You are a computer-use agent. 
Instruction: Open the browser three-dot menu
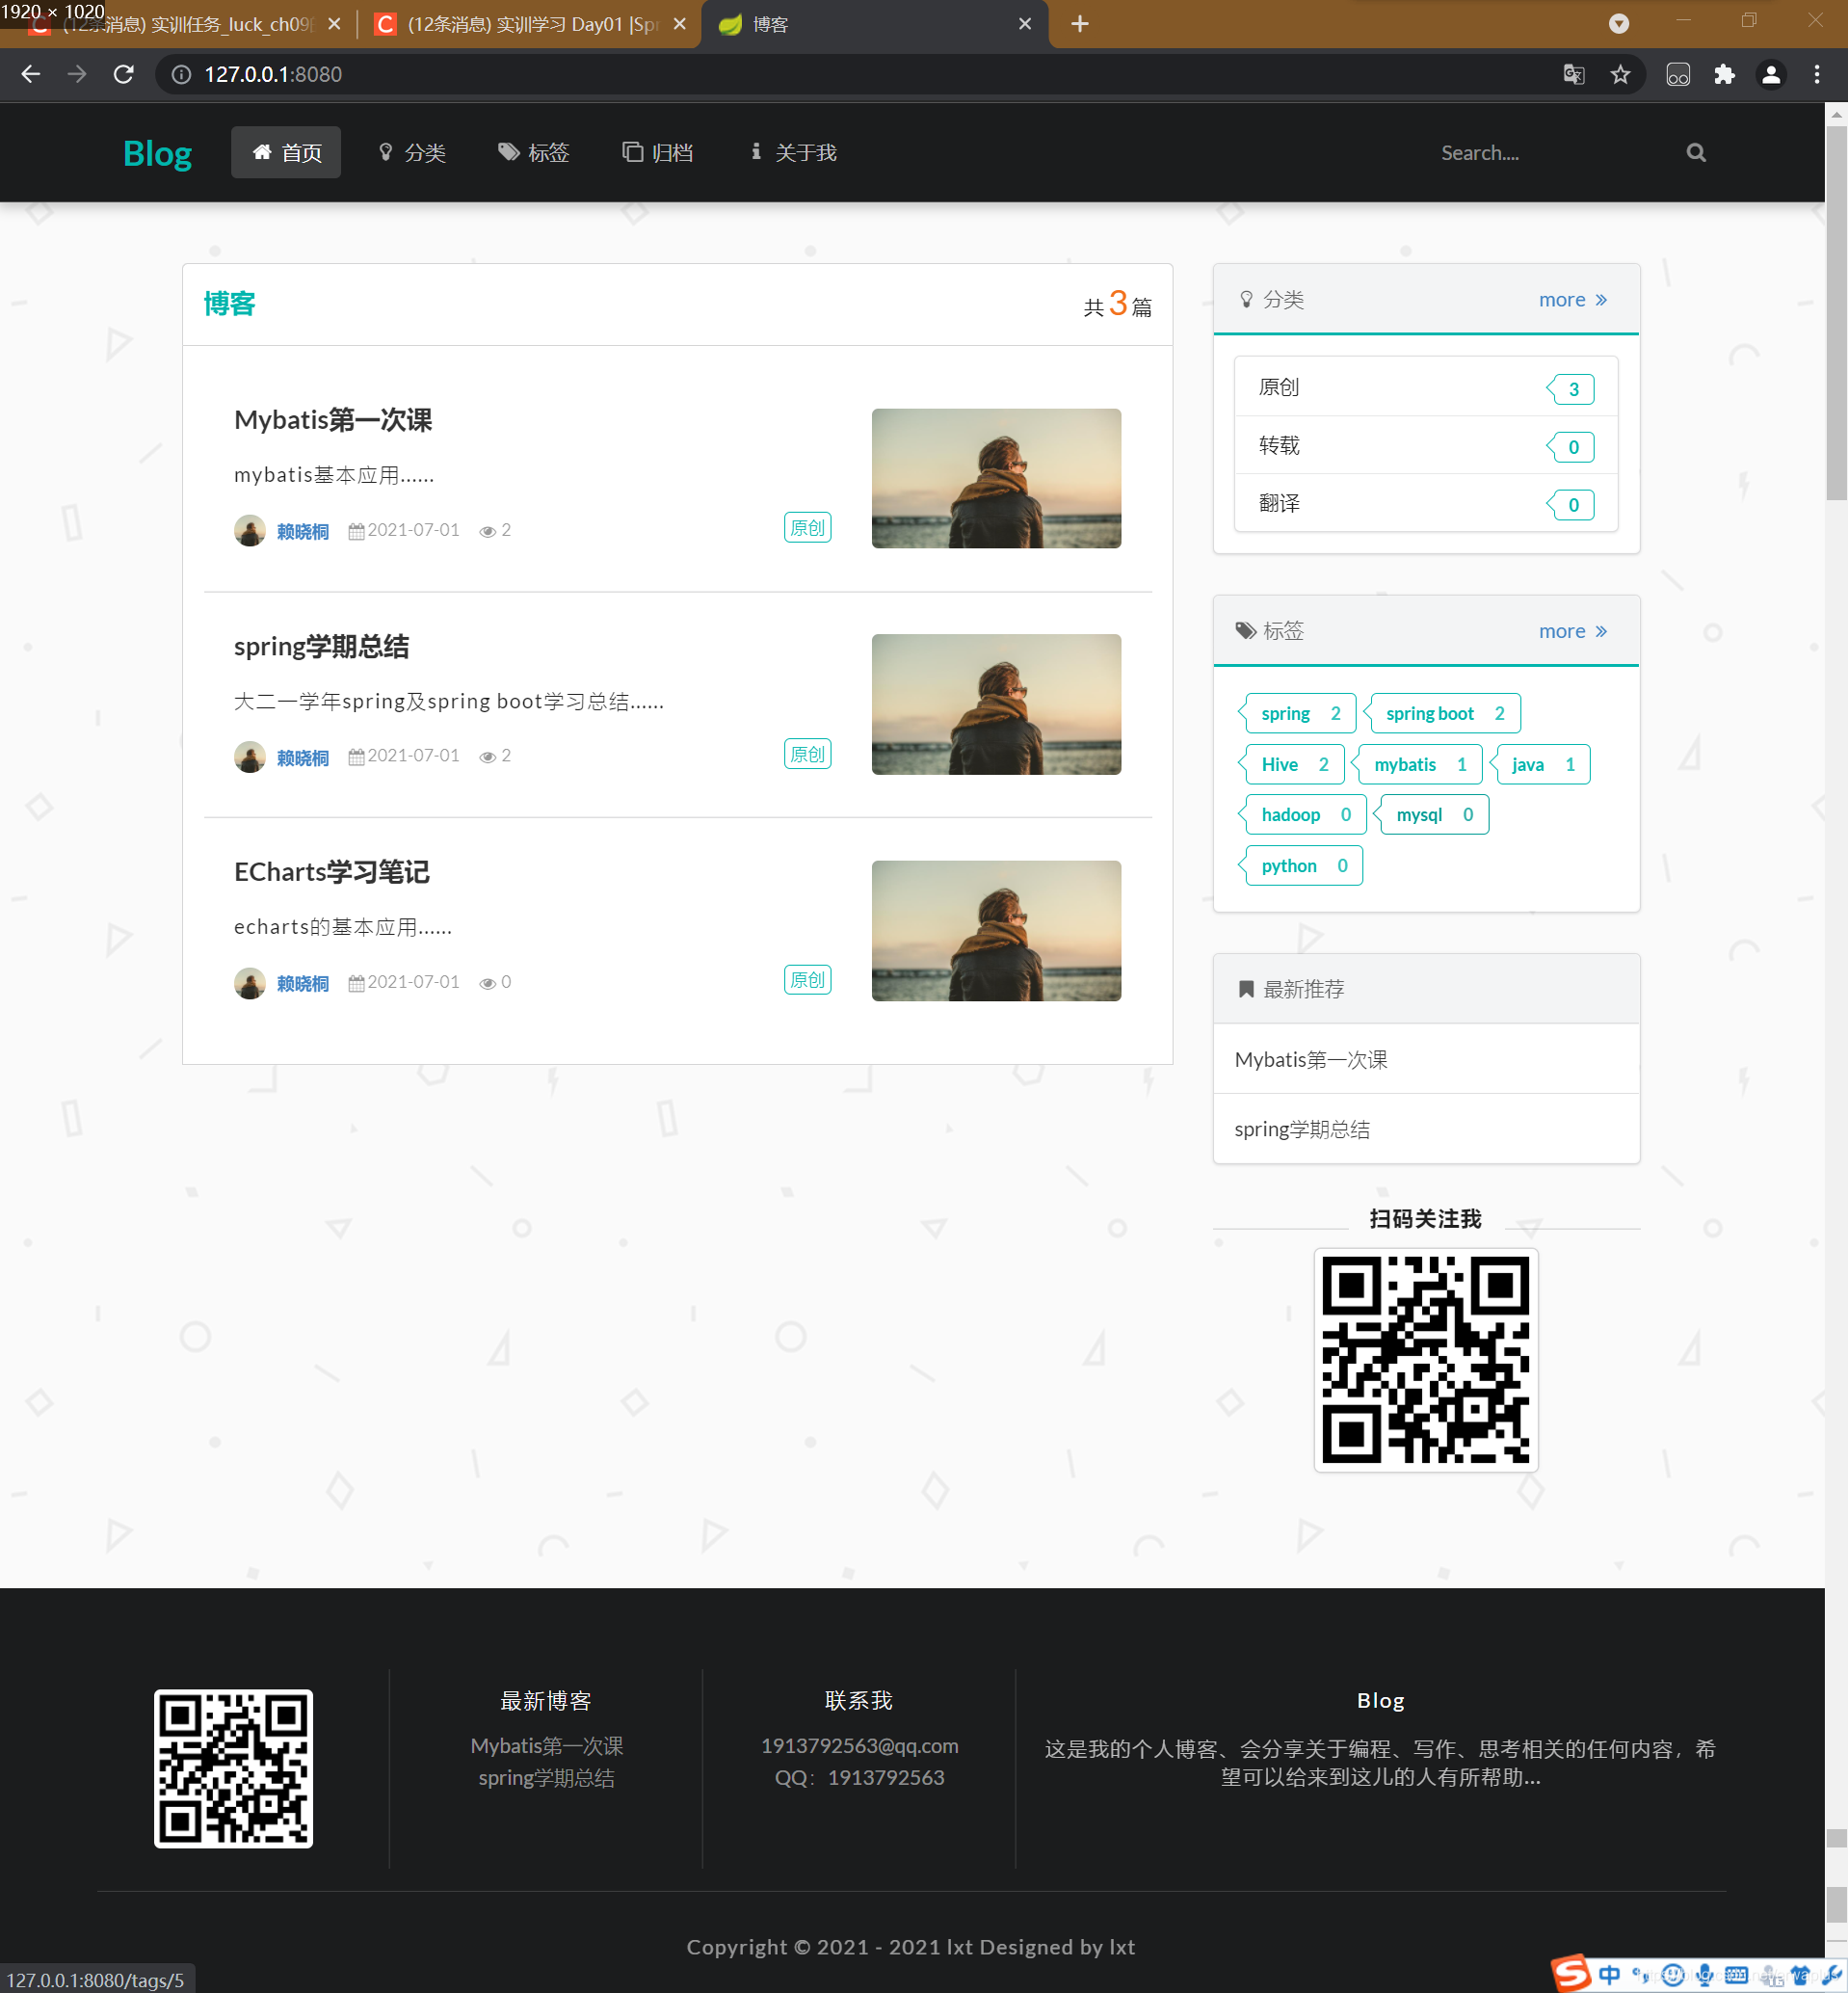click(1819, 74)
